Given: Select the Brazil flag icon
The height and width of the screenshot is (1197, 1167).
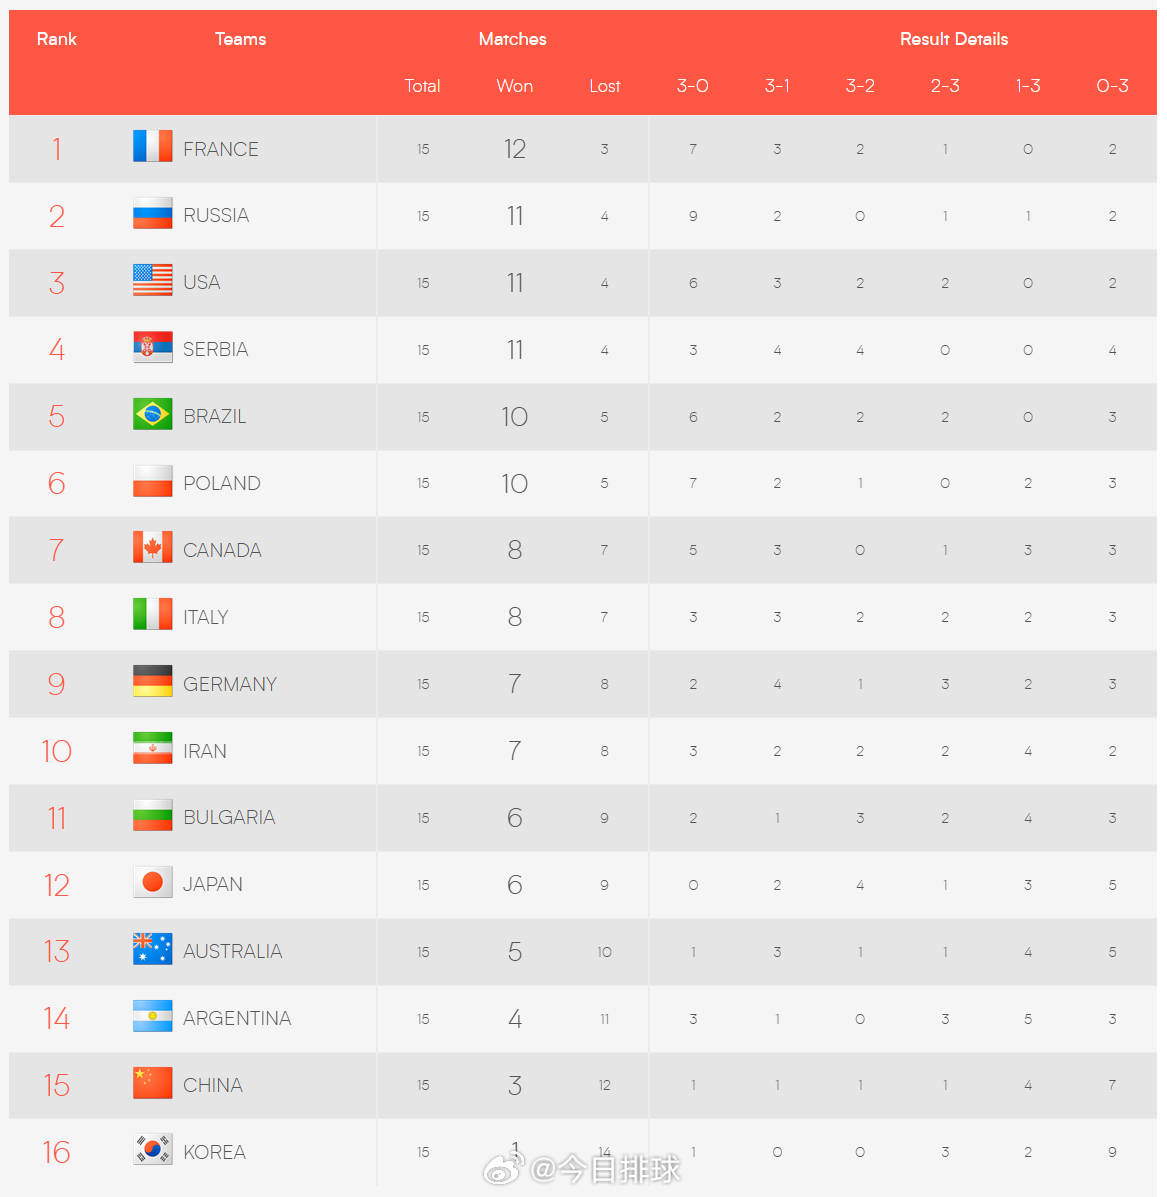Looking at the screenshot, I should (153, 415).
